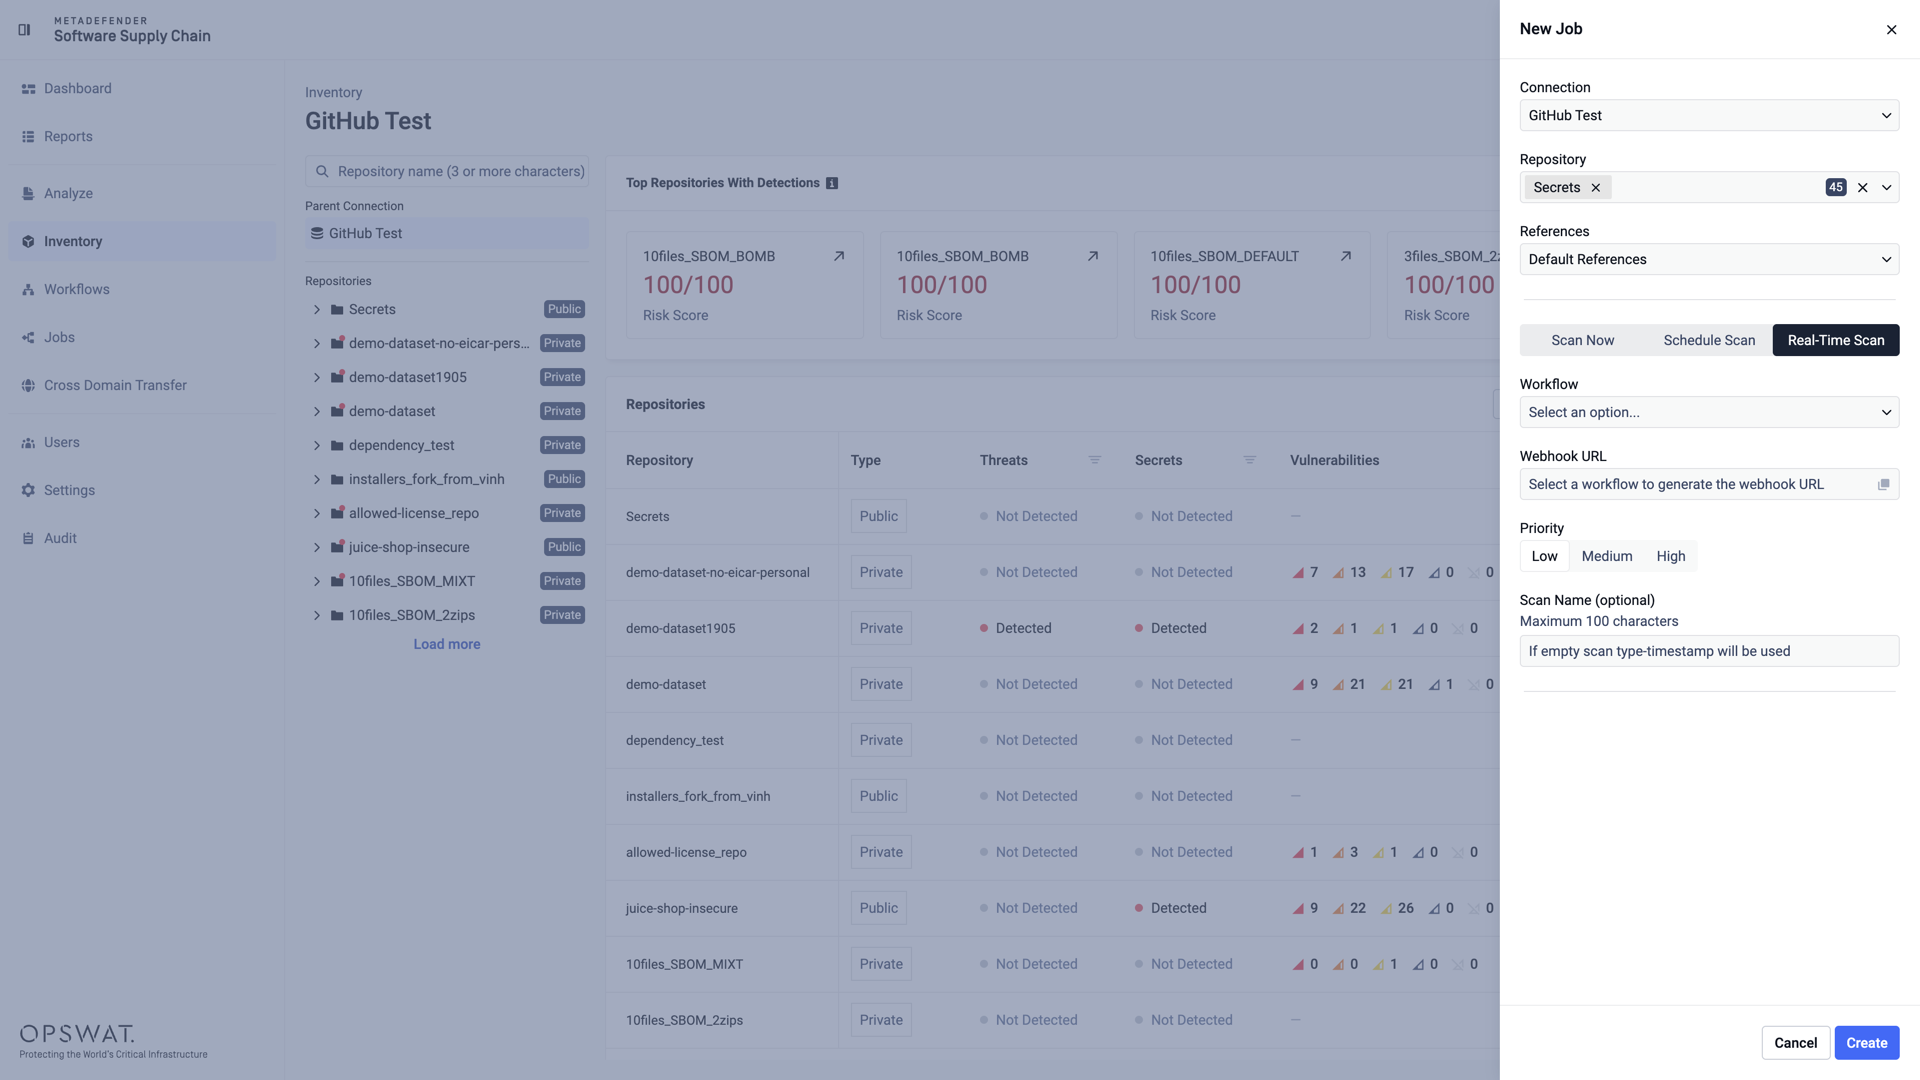Click the Inventory sidebar icon
Screen dimensions: 1920x1080
tap(28, 242)
